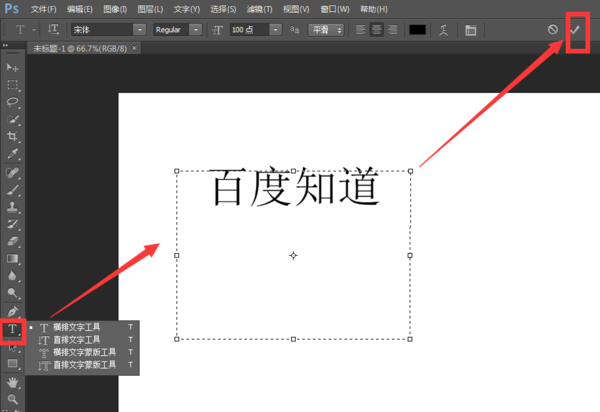Choose 横排文字工具 from flyout

click(x=82, y=327)
